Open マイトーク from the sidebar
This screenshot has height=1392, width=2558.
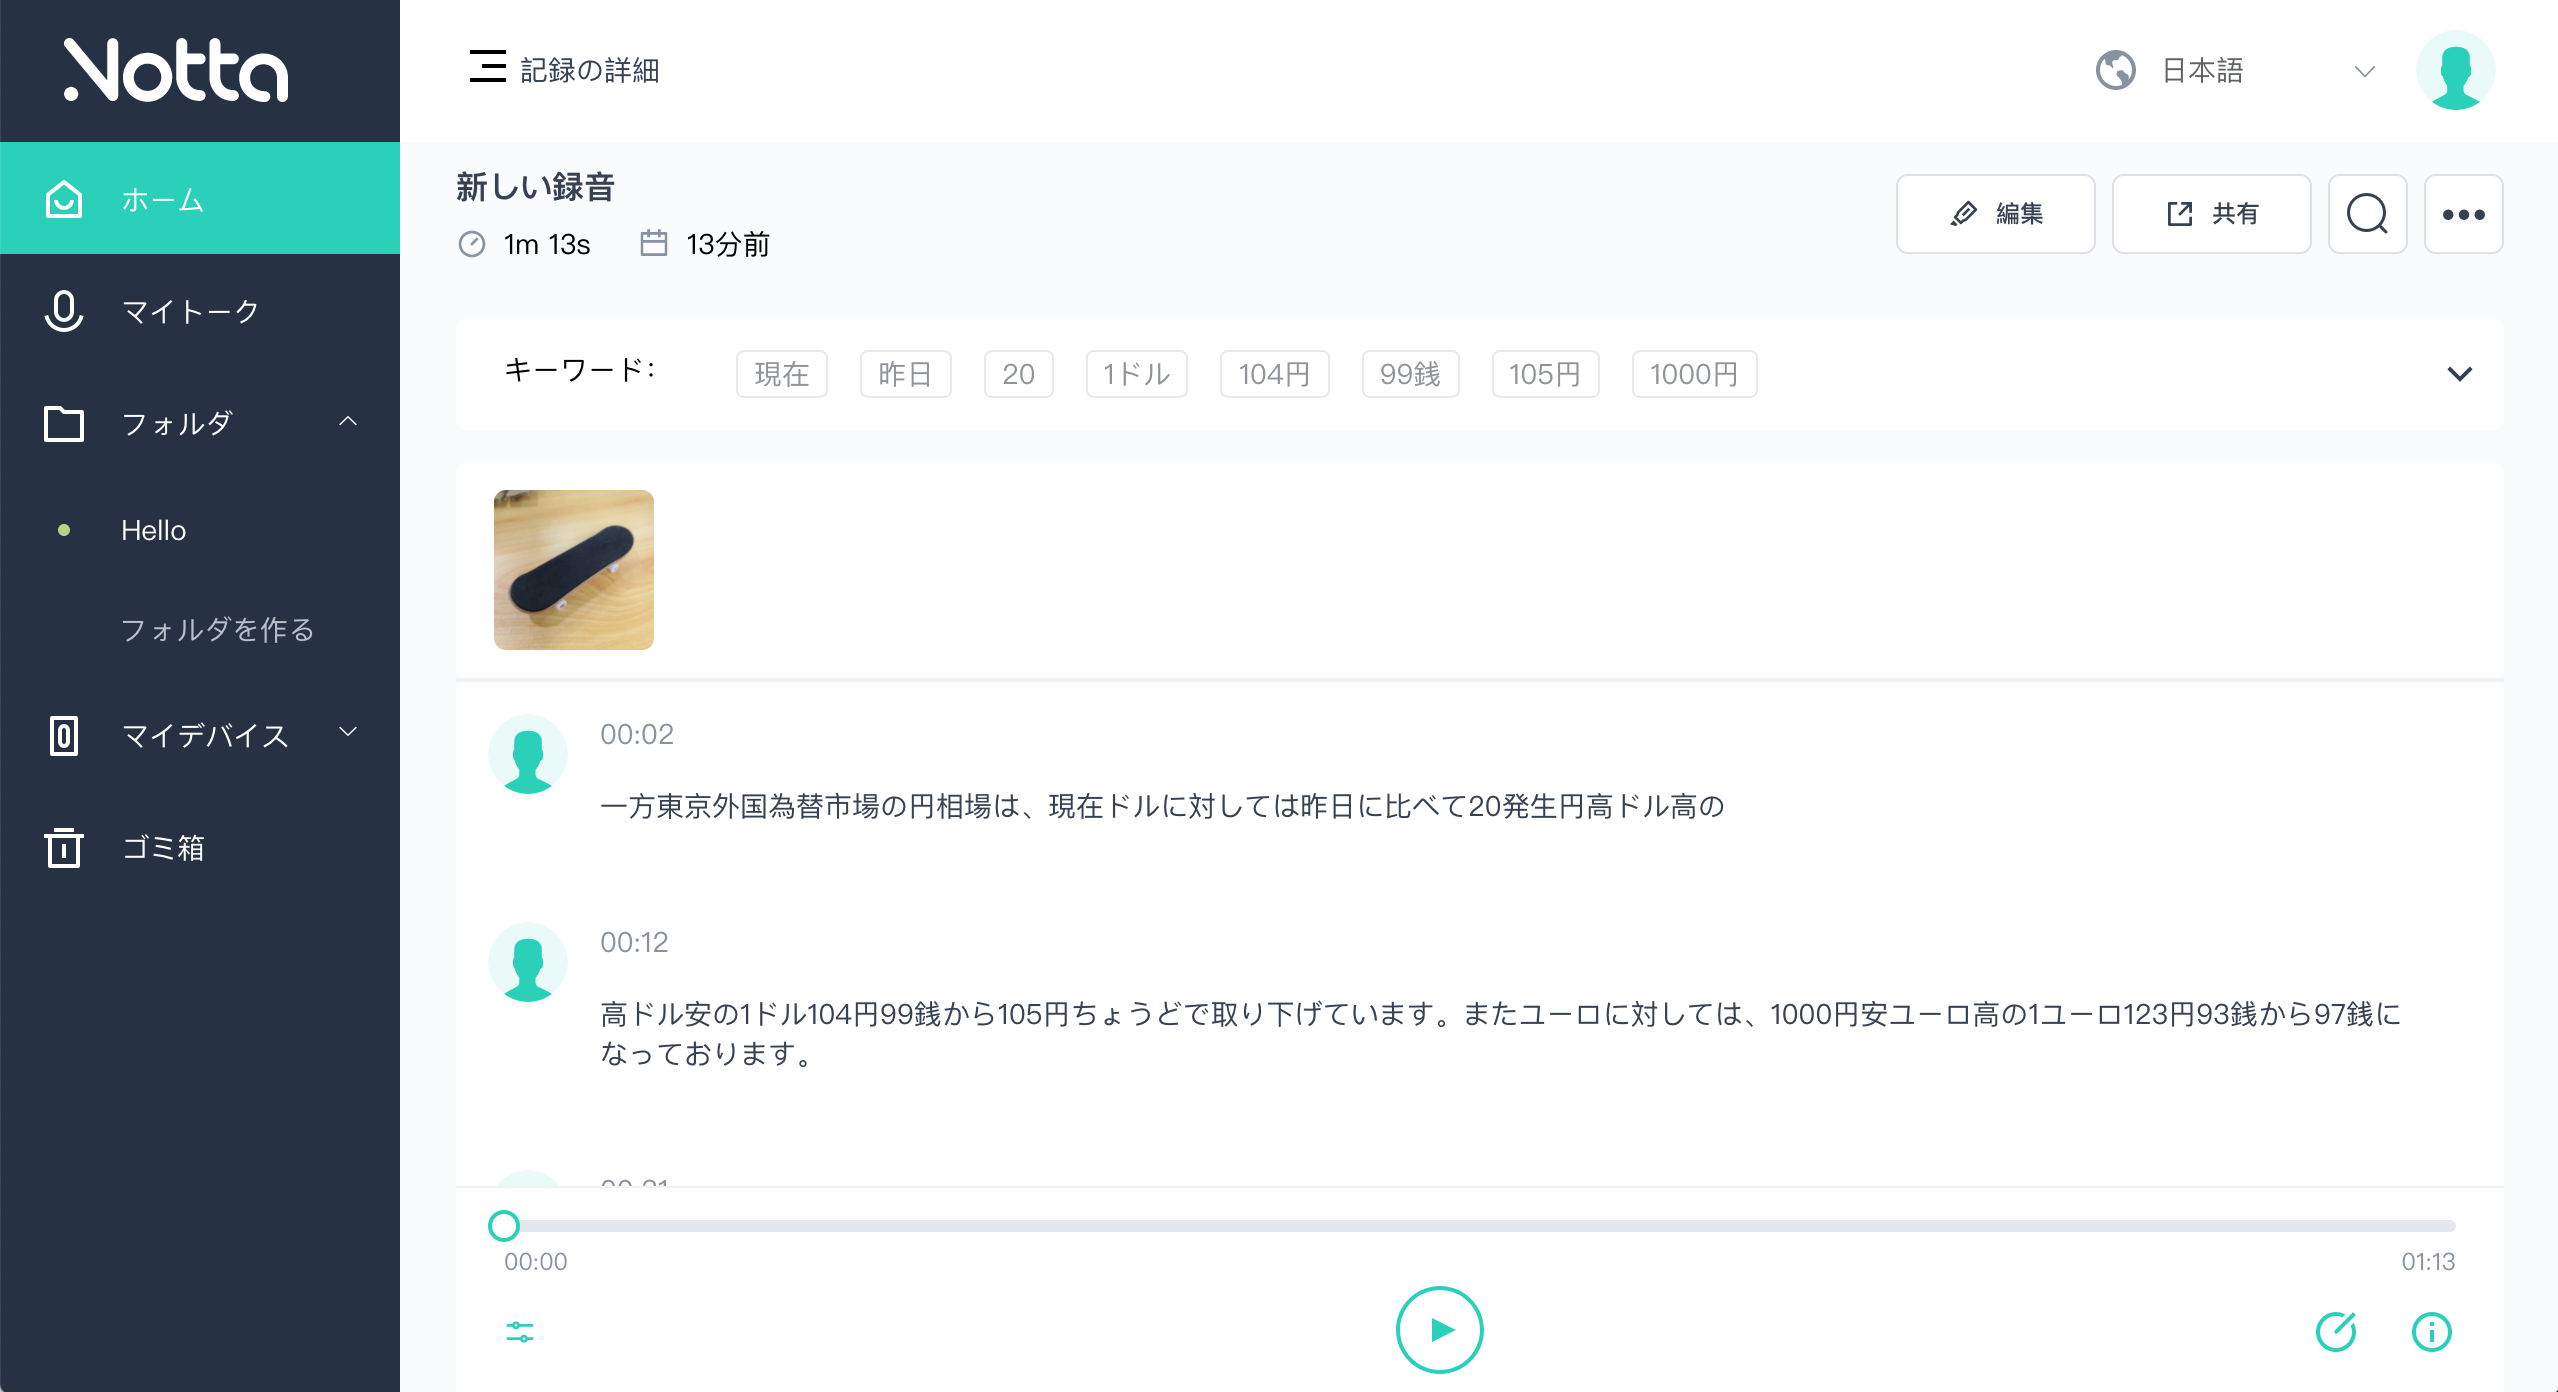pyautogui.click(x=188, y=311)
